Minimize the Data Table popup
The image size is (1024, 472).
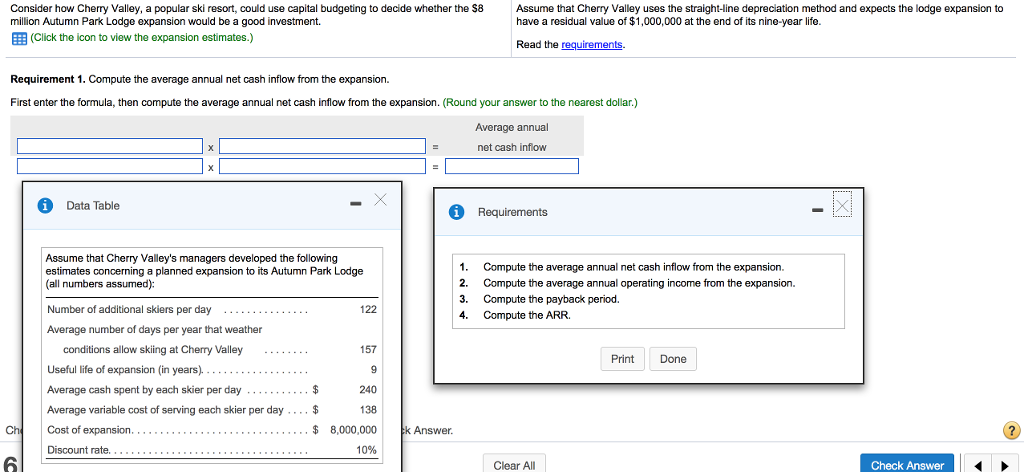tap(355, 204)
